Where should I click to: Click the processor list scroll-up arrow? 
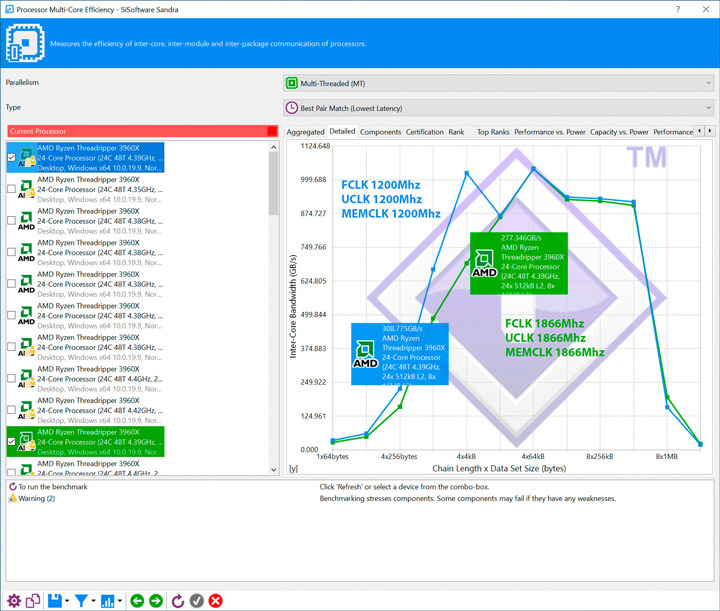click(x=274, y=147)
